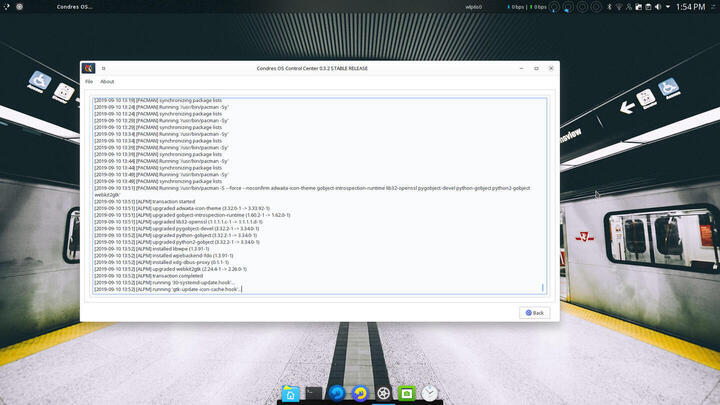The image size is (720, 405).
Task: Click the Bluetooth icon in top panel
Action: click(x=610, y=7)
